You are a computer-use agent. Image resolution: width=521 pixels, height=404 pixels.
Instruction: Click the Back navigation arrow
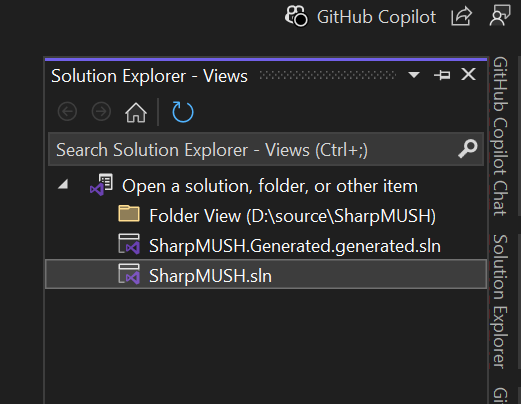click(67, 112)
